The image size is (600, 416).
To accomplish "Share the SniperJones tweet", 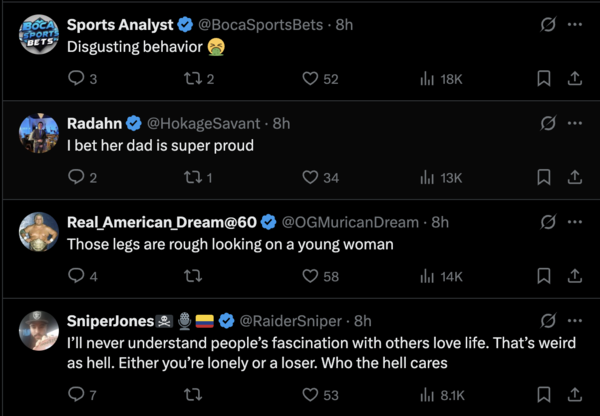I will click(575, 395).
